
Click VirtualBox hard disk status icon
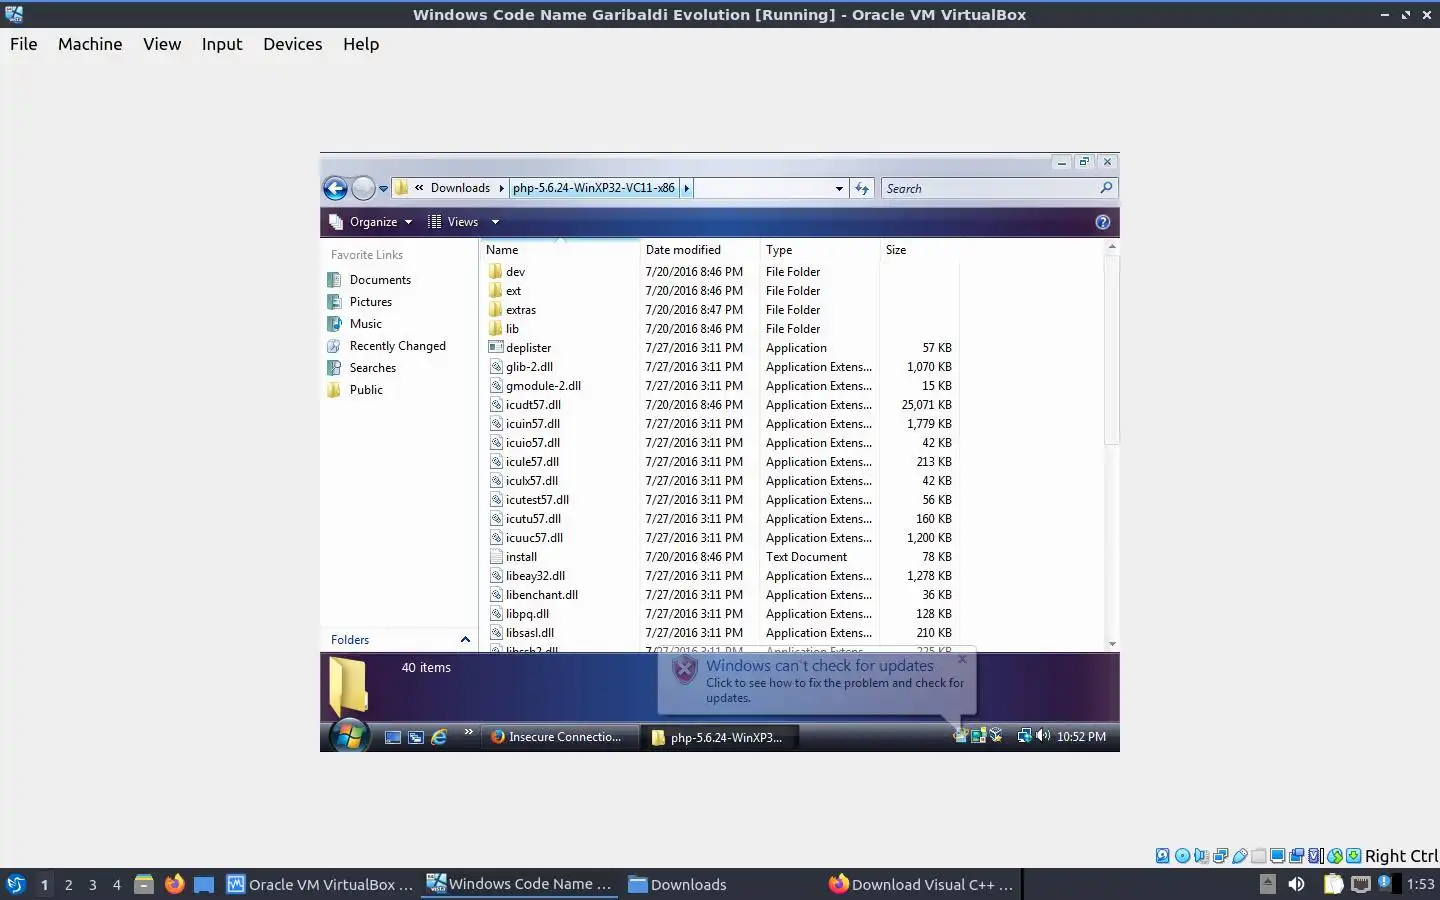[1163, 856]
